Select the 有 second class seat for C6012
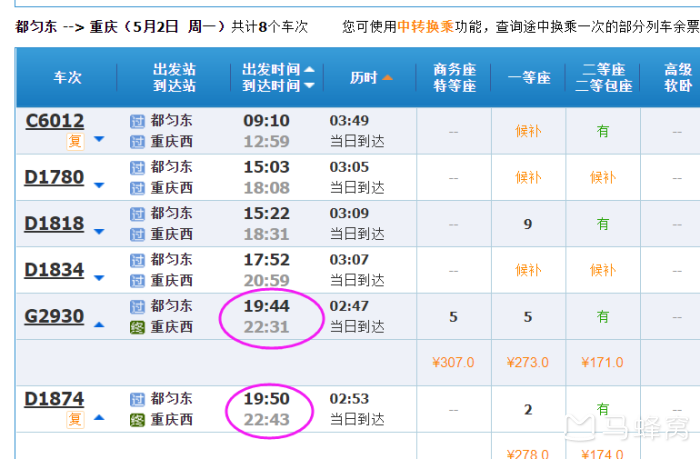This screenshot has height=459, width=700. click(x=603, y=130)
